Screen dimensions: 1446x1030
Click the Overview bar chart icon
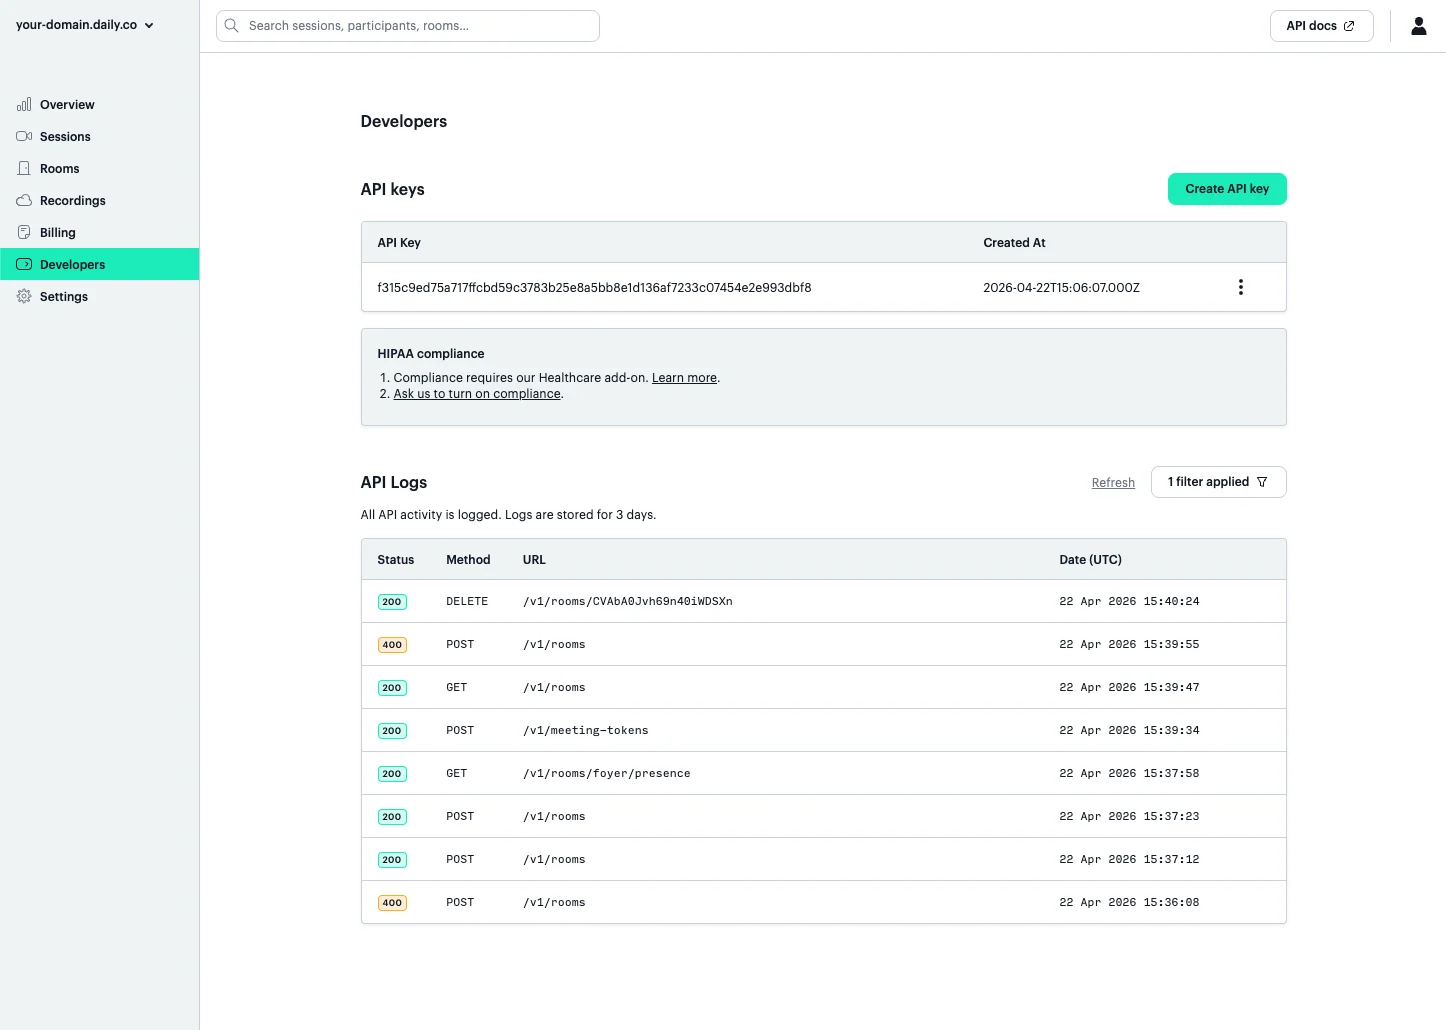[24, 104]
